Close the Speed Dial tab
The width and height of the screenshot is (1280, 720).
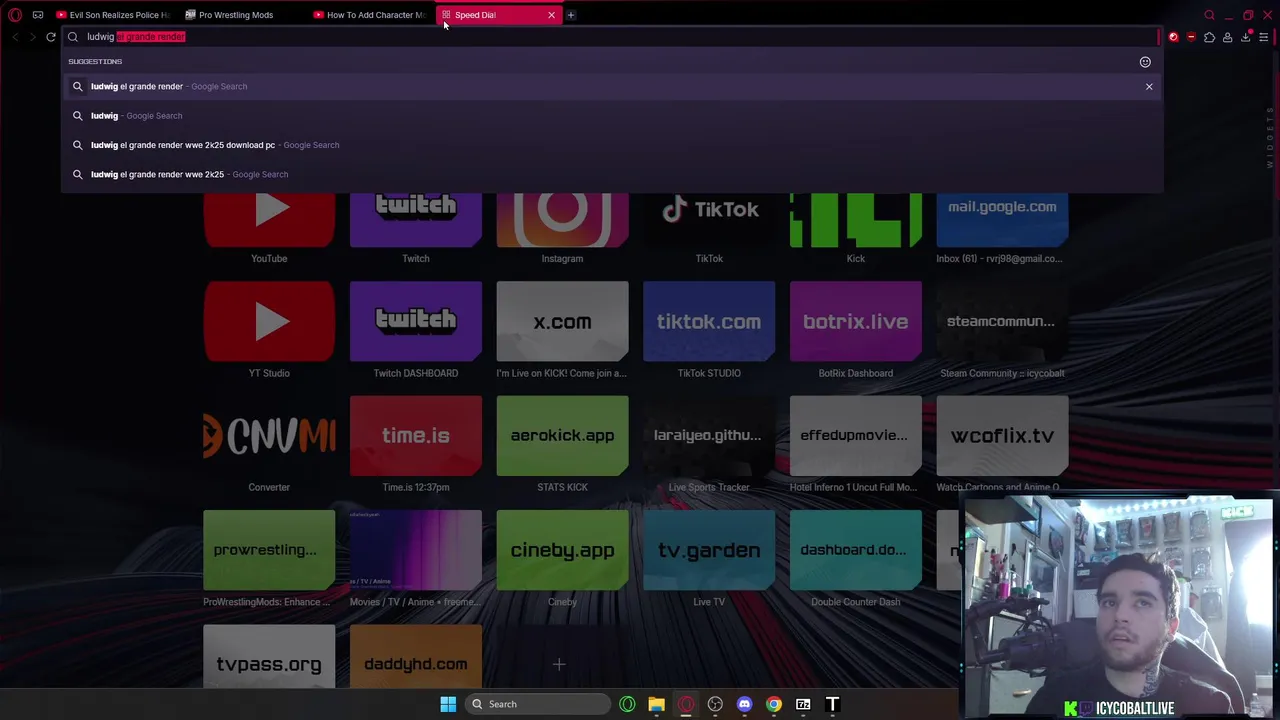(x=551, y=15)
